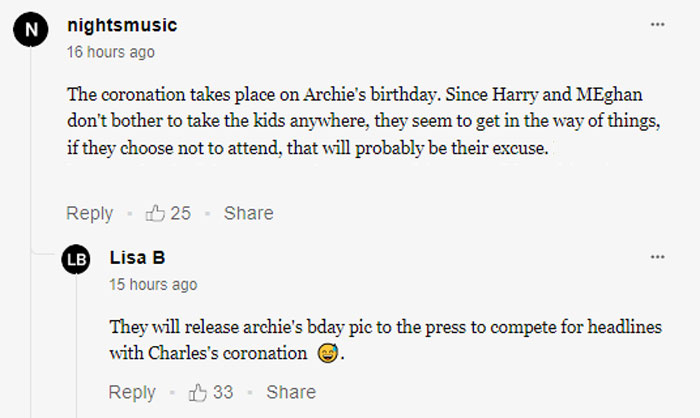Like the nightsmusic comment with thumbs-up

[x=156, y=213]
